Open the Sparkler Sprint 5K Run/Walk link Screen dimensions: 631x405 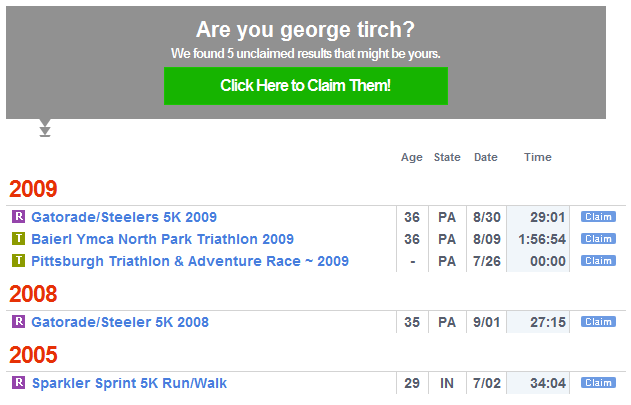(x=129, y=383)
